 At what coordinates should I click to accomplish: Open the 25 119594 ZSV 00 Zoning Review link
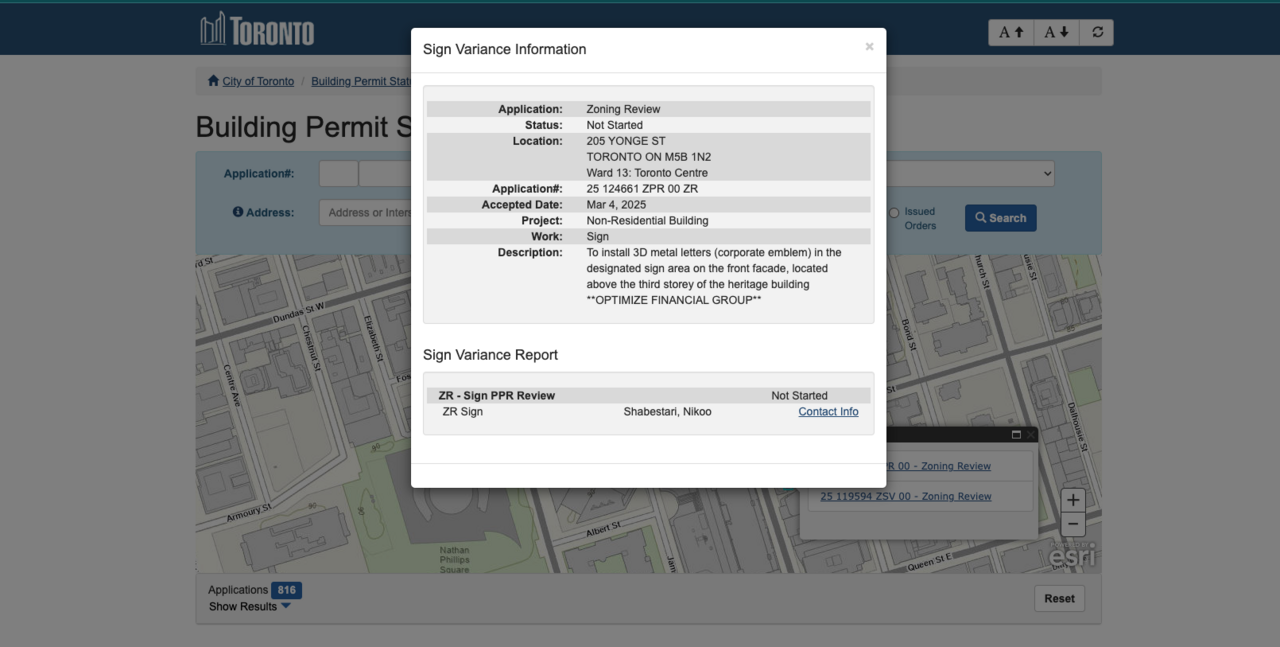pyautogui.click(x=906, y=496)
